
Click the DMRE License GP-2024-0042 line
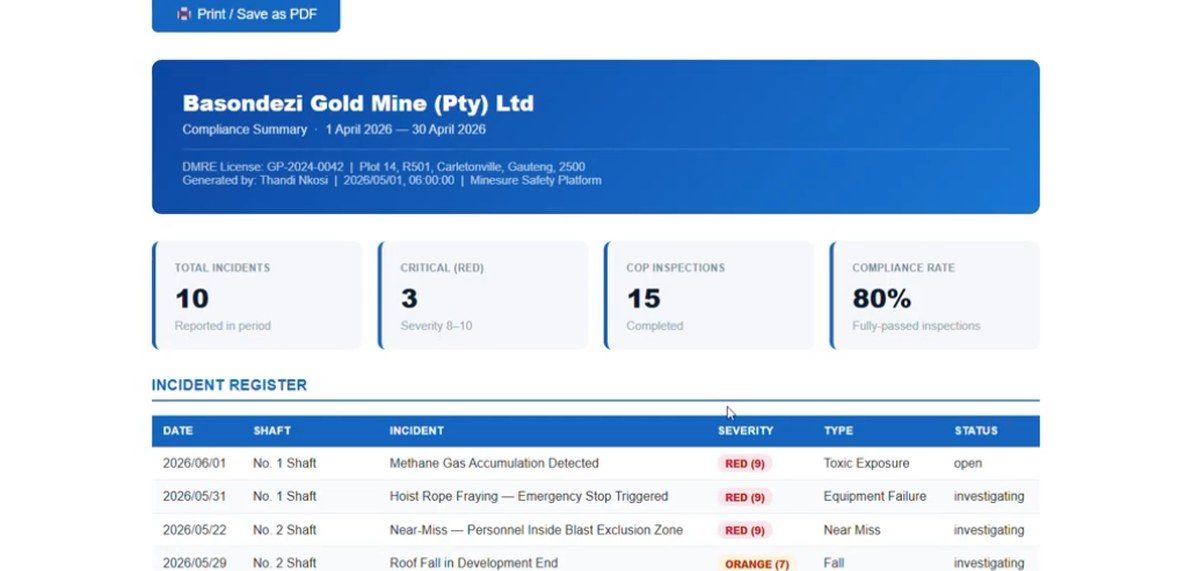[383, 167]
